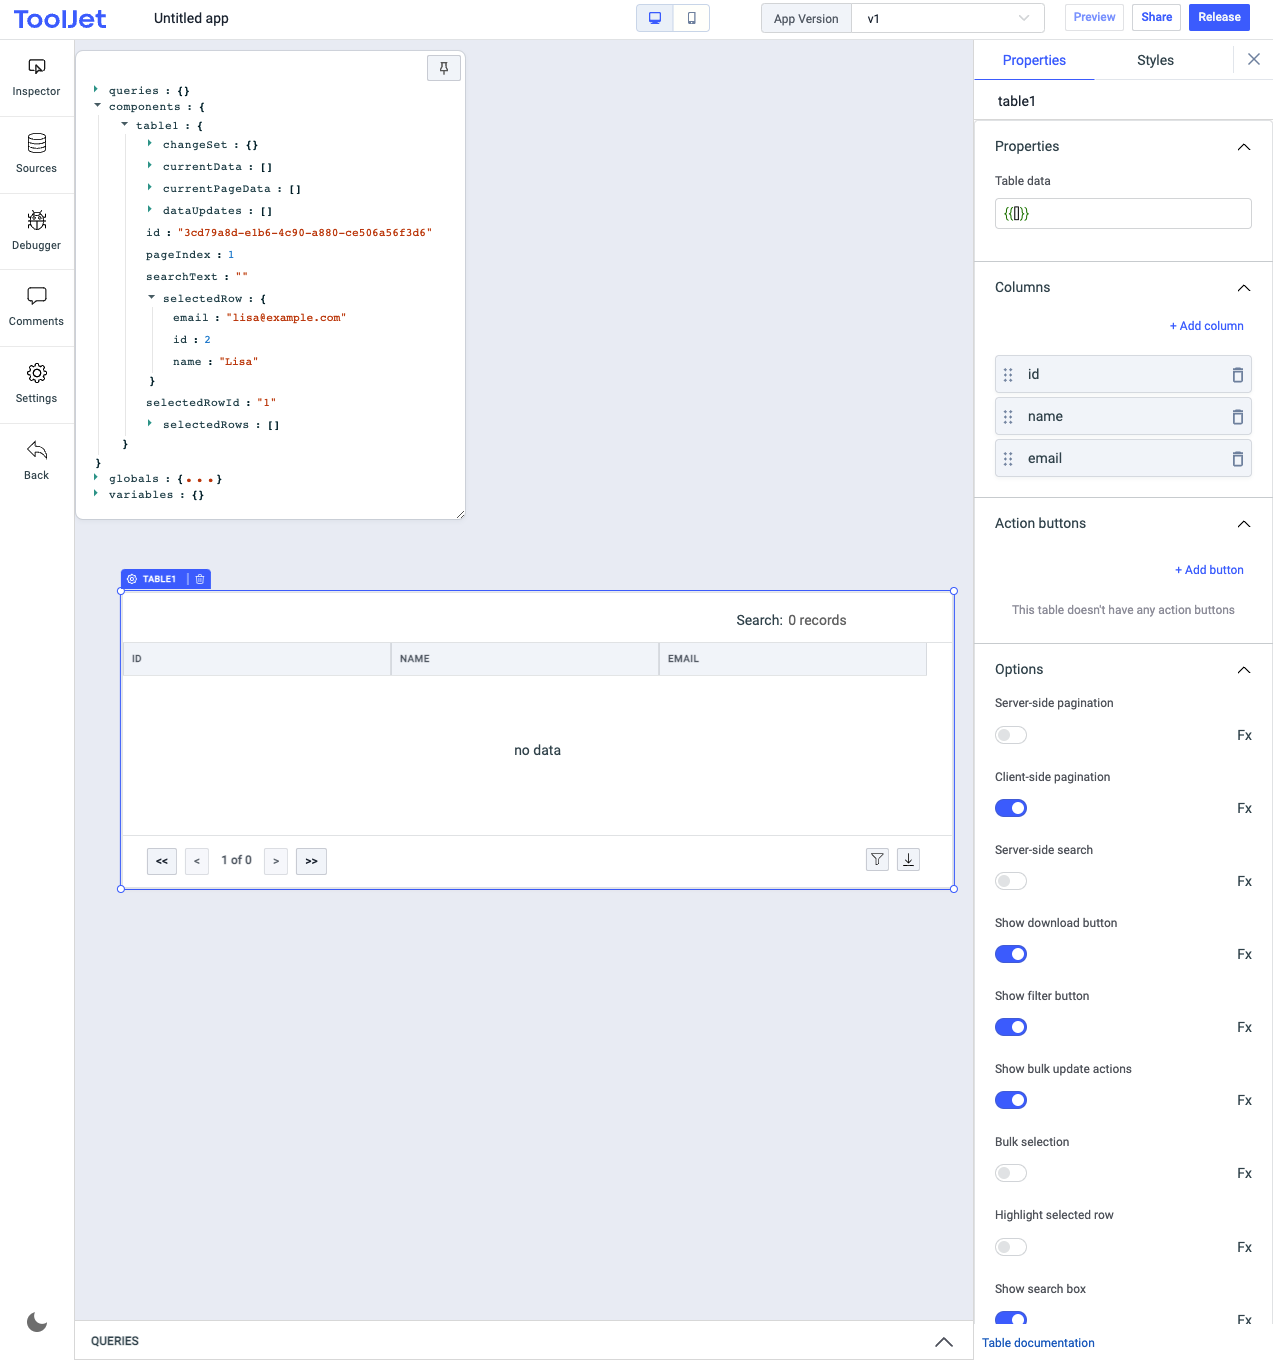The image size is (1273, 1360).
Task: Delete the id column
Action: (x=1238, y=375)
